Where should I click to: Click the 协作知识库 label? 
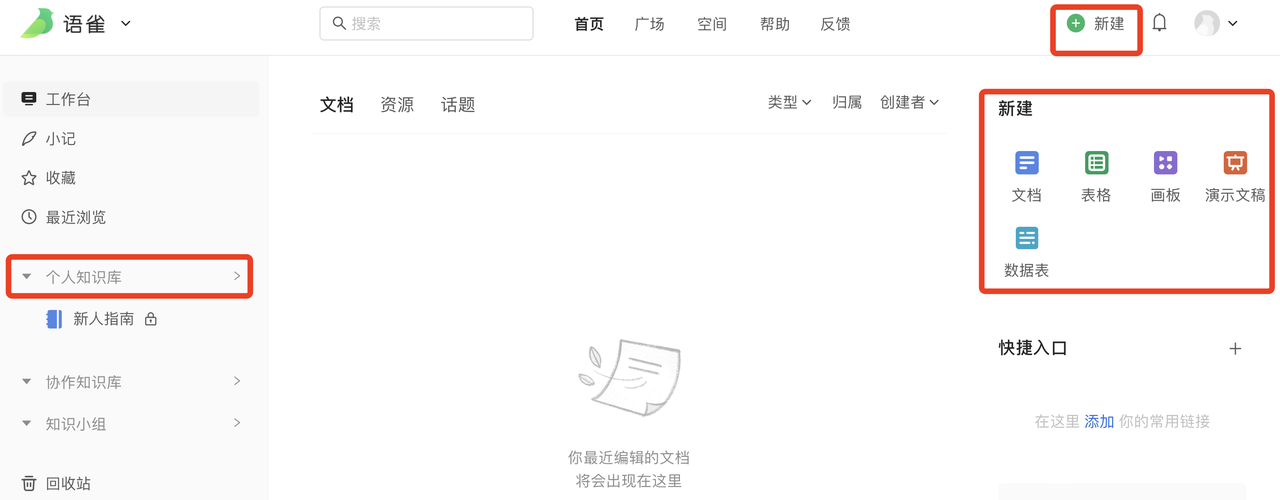pyautogui.click(x=84, y=382)
